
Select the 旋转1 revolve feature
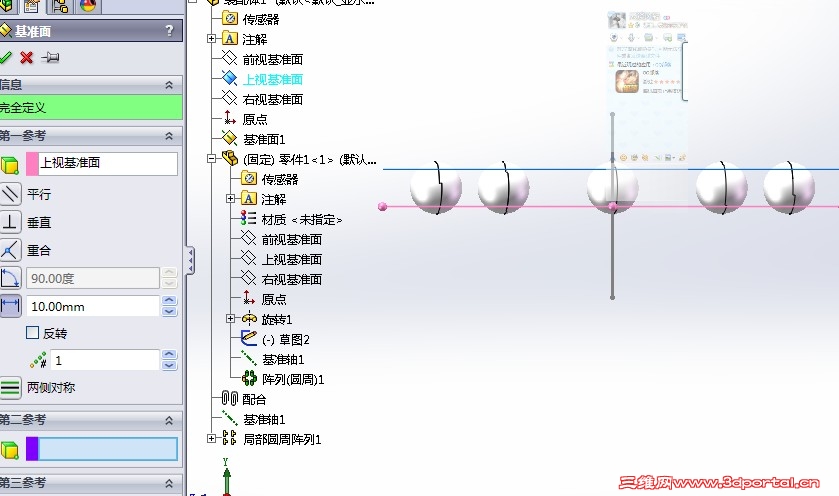click(277, 320)
